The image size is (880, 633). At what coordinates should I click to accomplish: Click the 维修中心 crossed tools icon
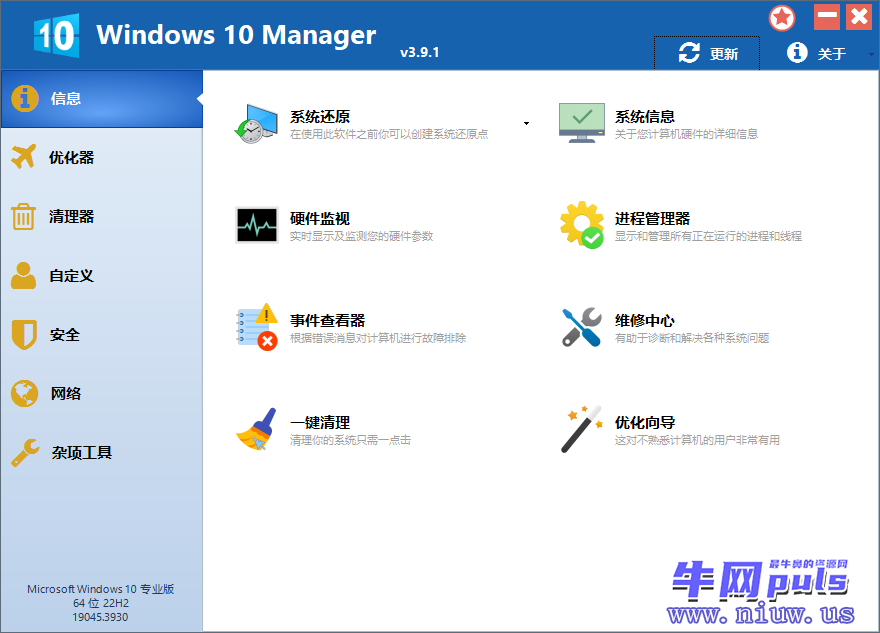(x=582, y=327)
